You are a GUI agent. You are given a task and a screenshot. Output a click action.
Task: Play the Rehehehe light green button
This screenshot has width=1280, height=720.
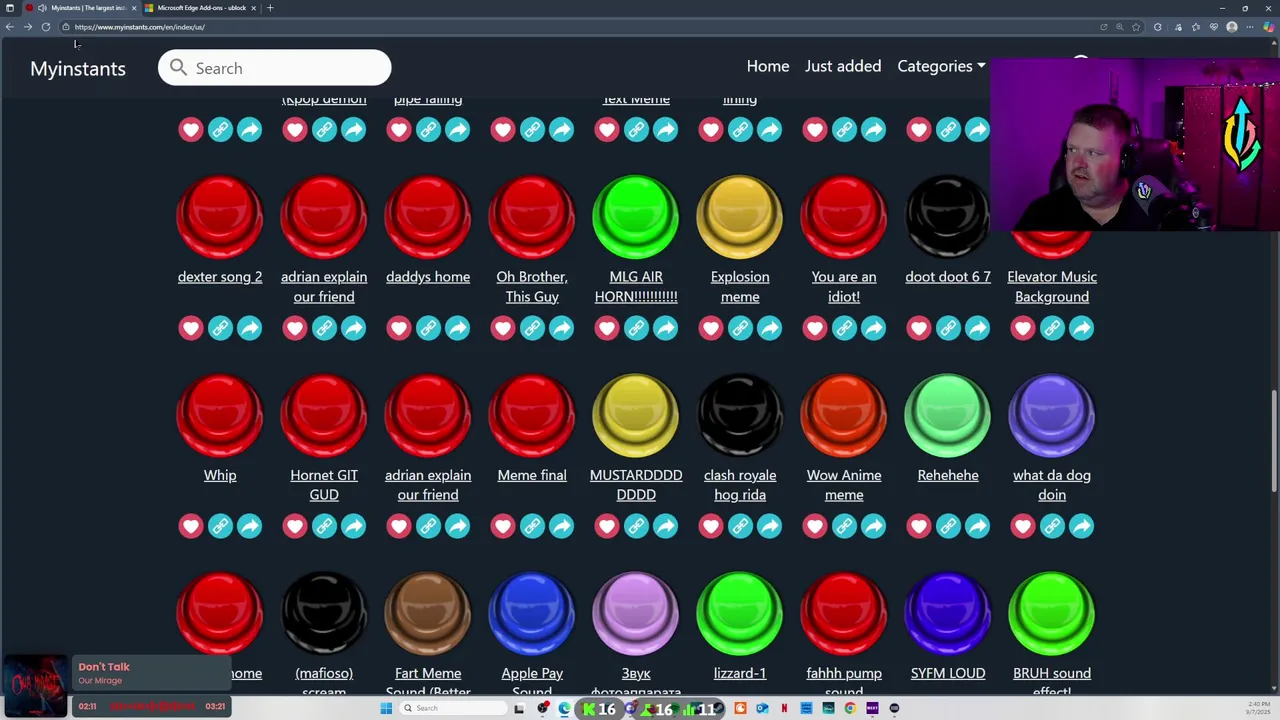pyautogui.click(x=948, y=415)
